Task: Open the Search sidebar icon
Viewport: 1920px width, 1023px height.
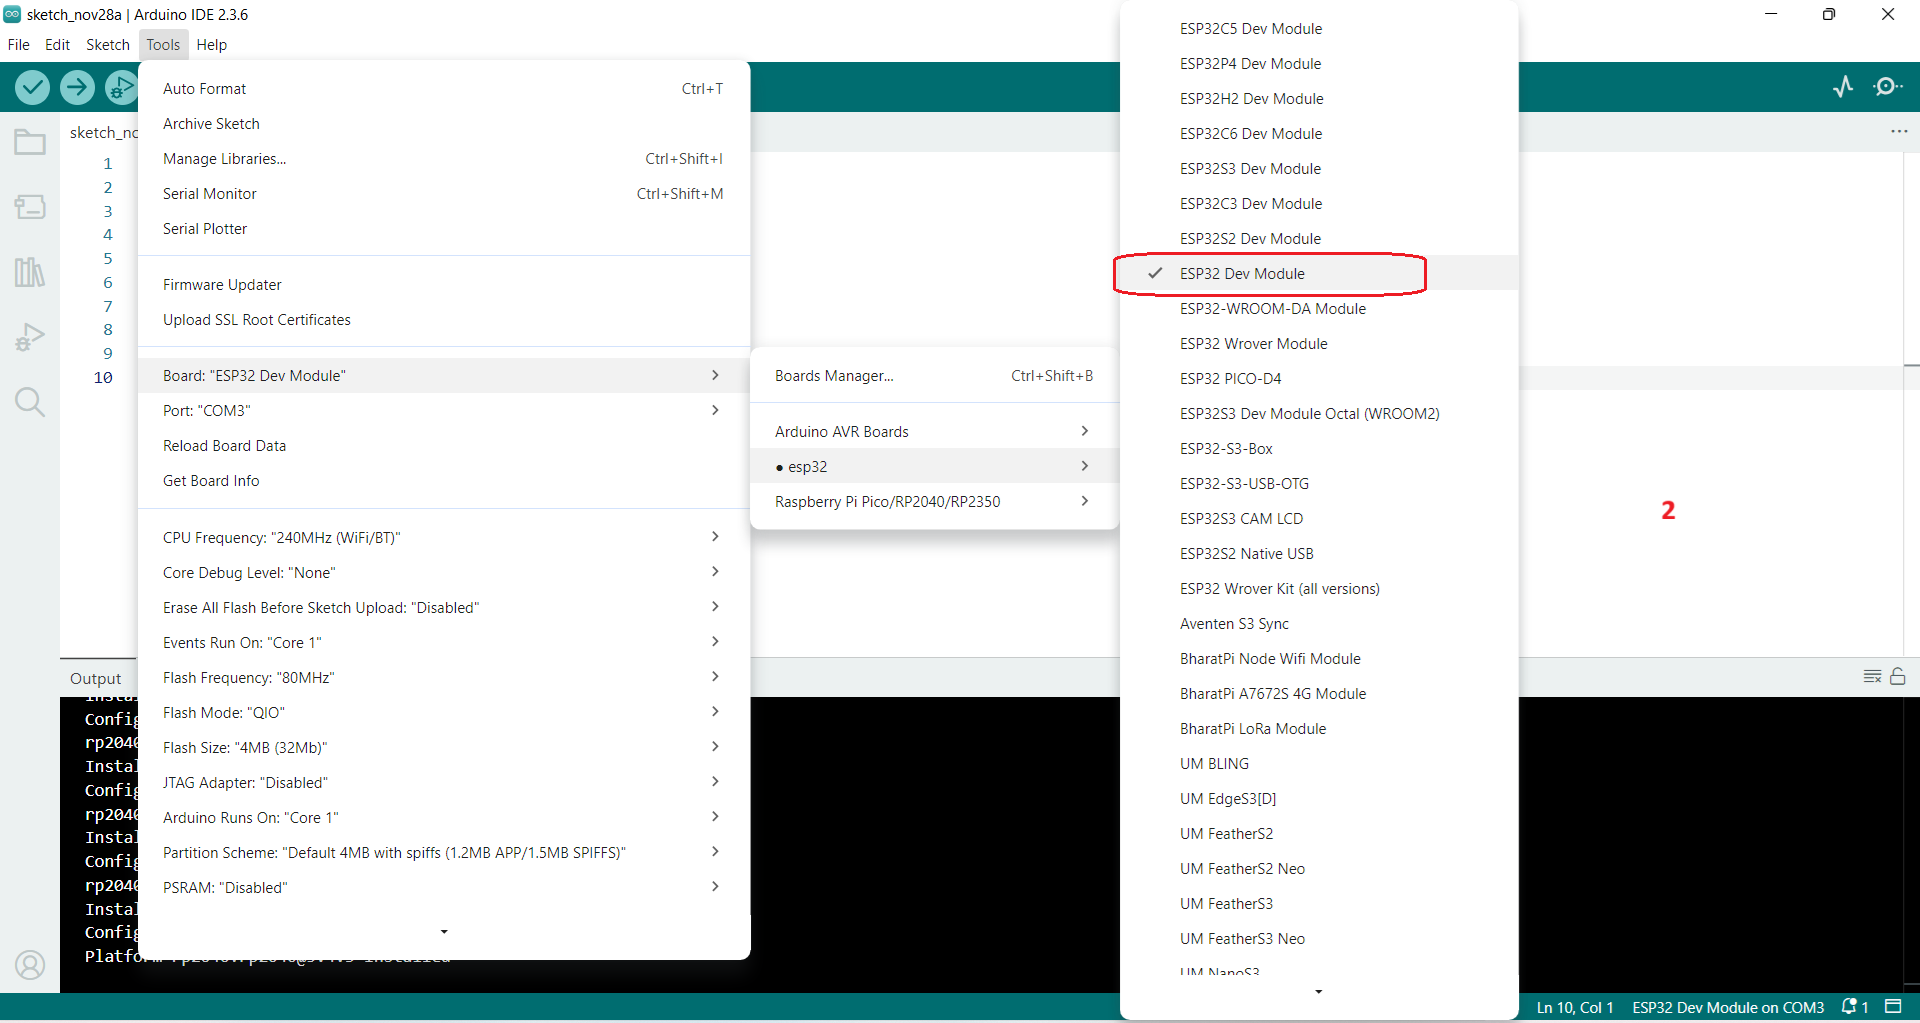Action: (30, 402)
